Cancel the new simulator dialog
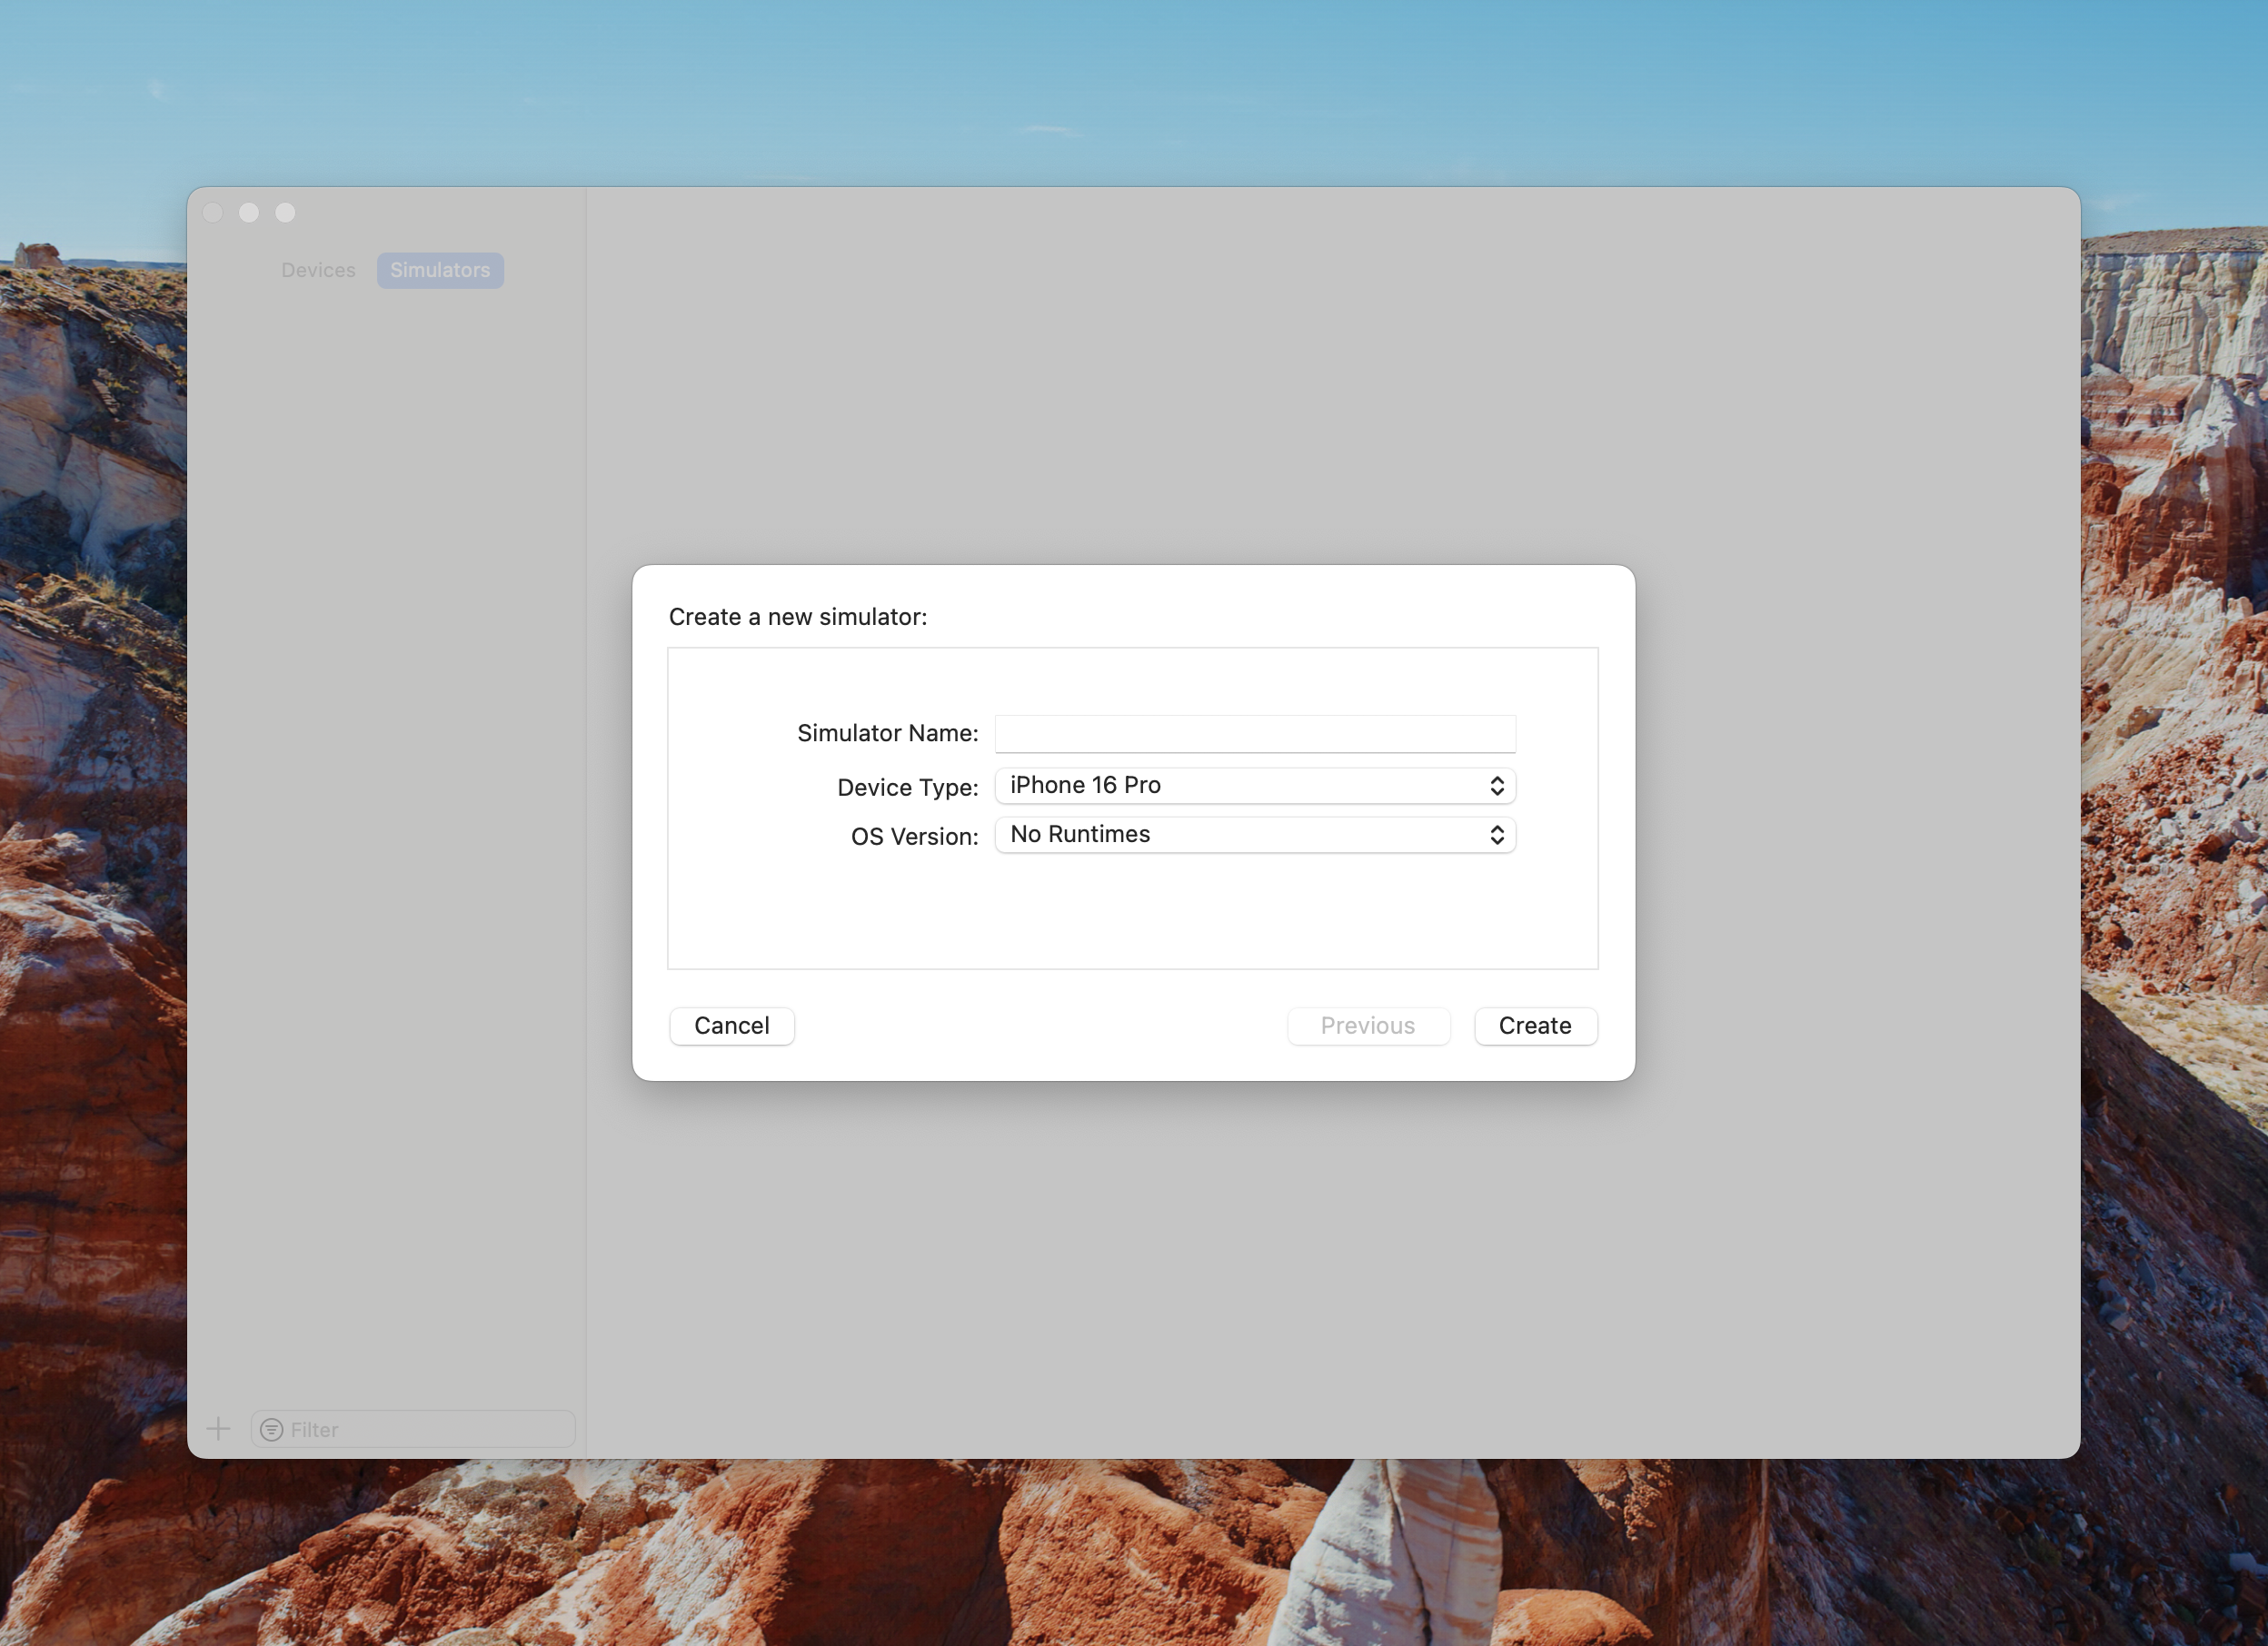 [732, 1025]
